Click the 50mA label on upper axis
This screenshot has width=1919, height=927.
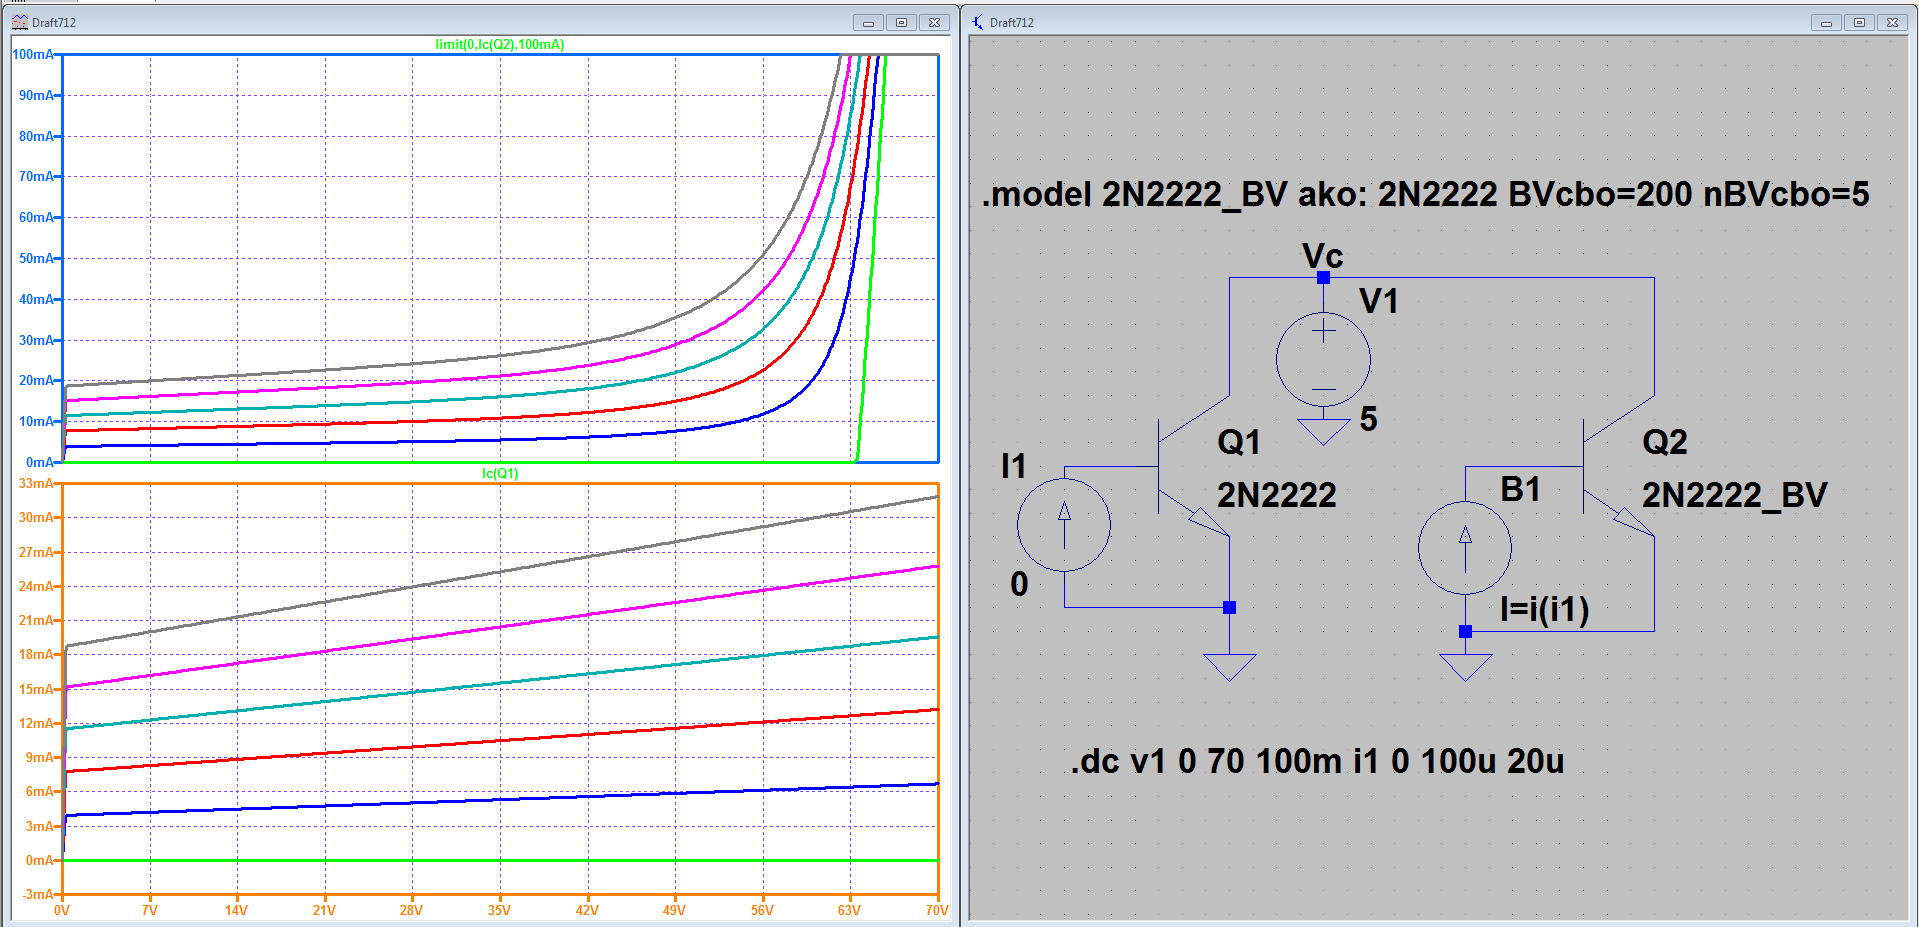click(36, 258)
